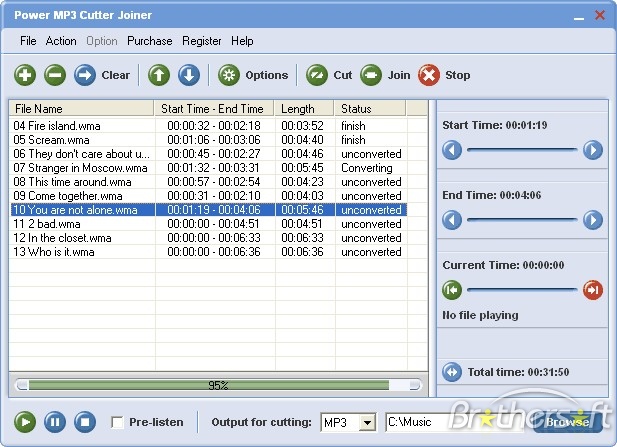This screenshot has width=617, height=447.
Task: Select row 10 You are not alone.wma
Action: (209, 210)
